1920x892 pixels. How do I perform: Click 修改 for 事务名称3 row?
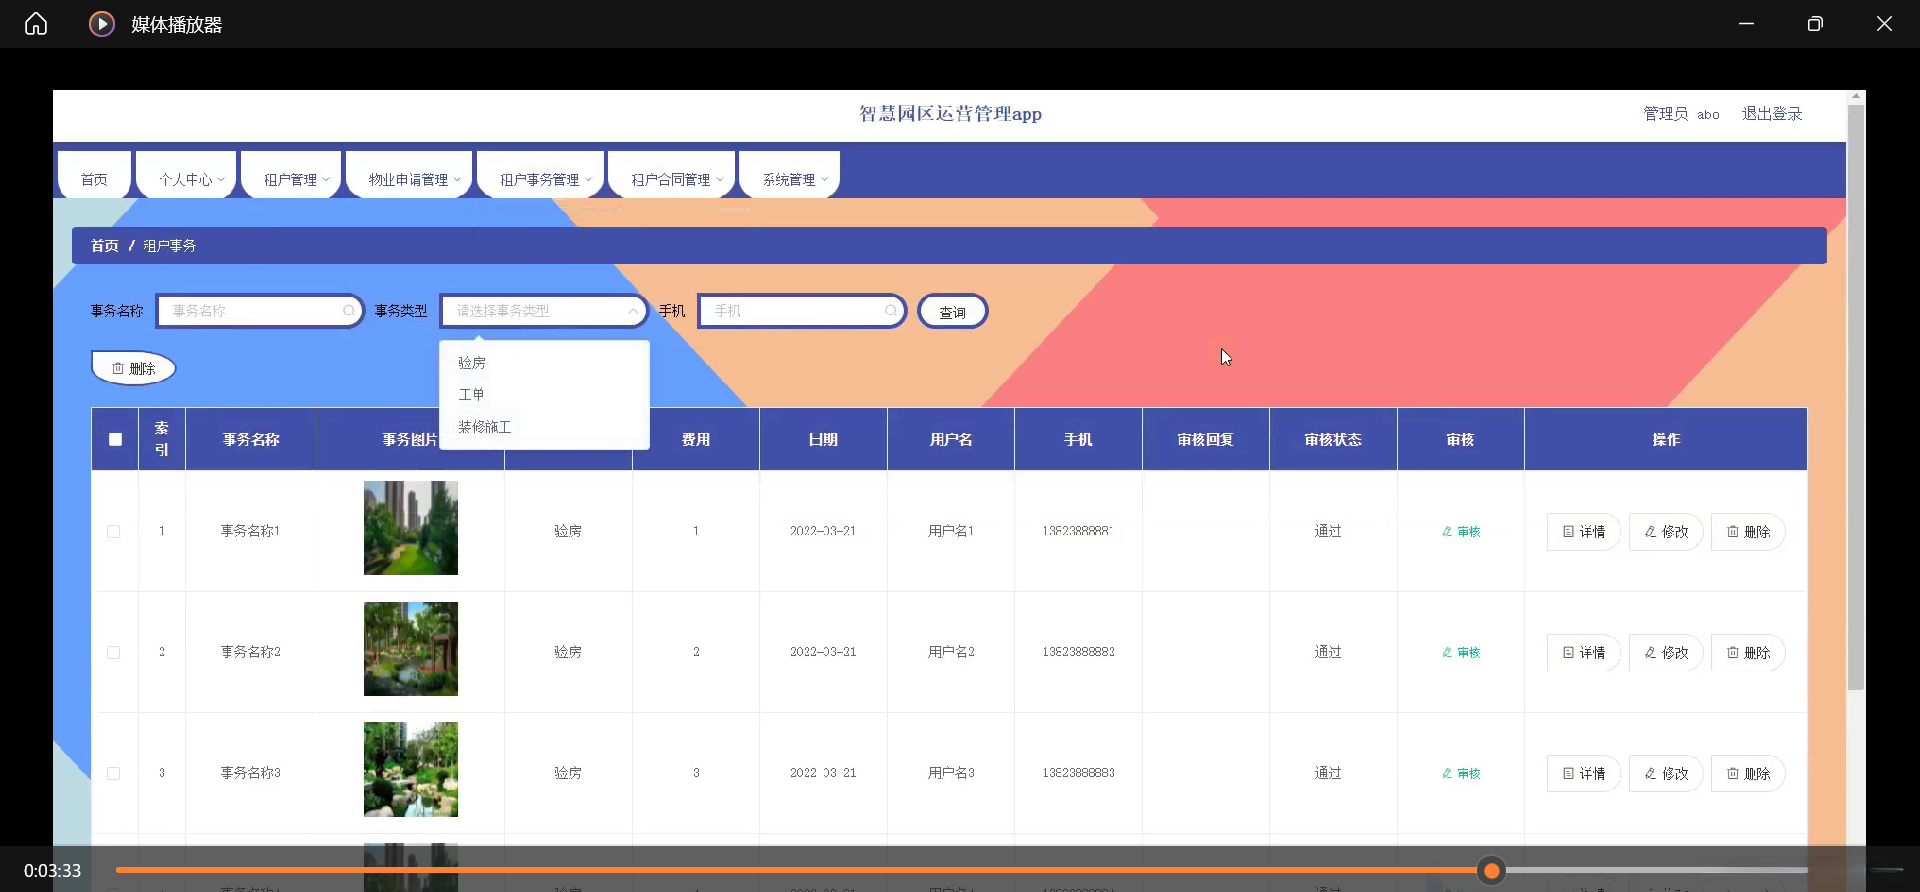tap(1666, 774)
